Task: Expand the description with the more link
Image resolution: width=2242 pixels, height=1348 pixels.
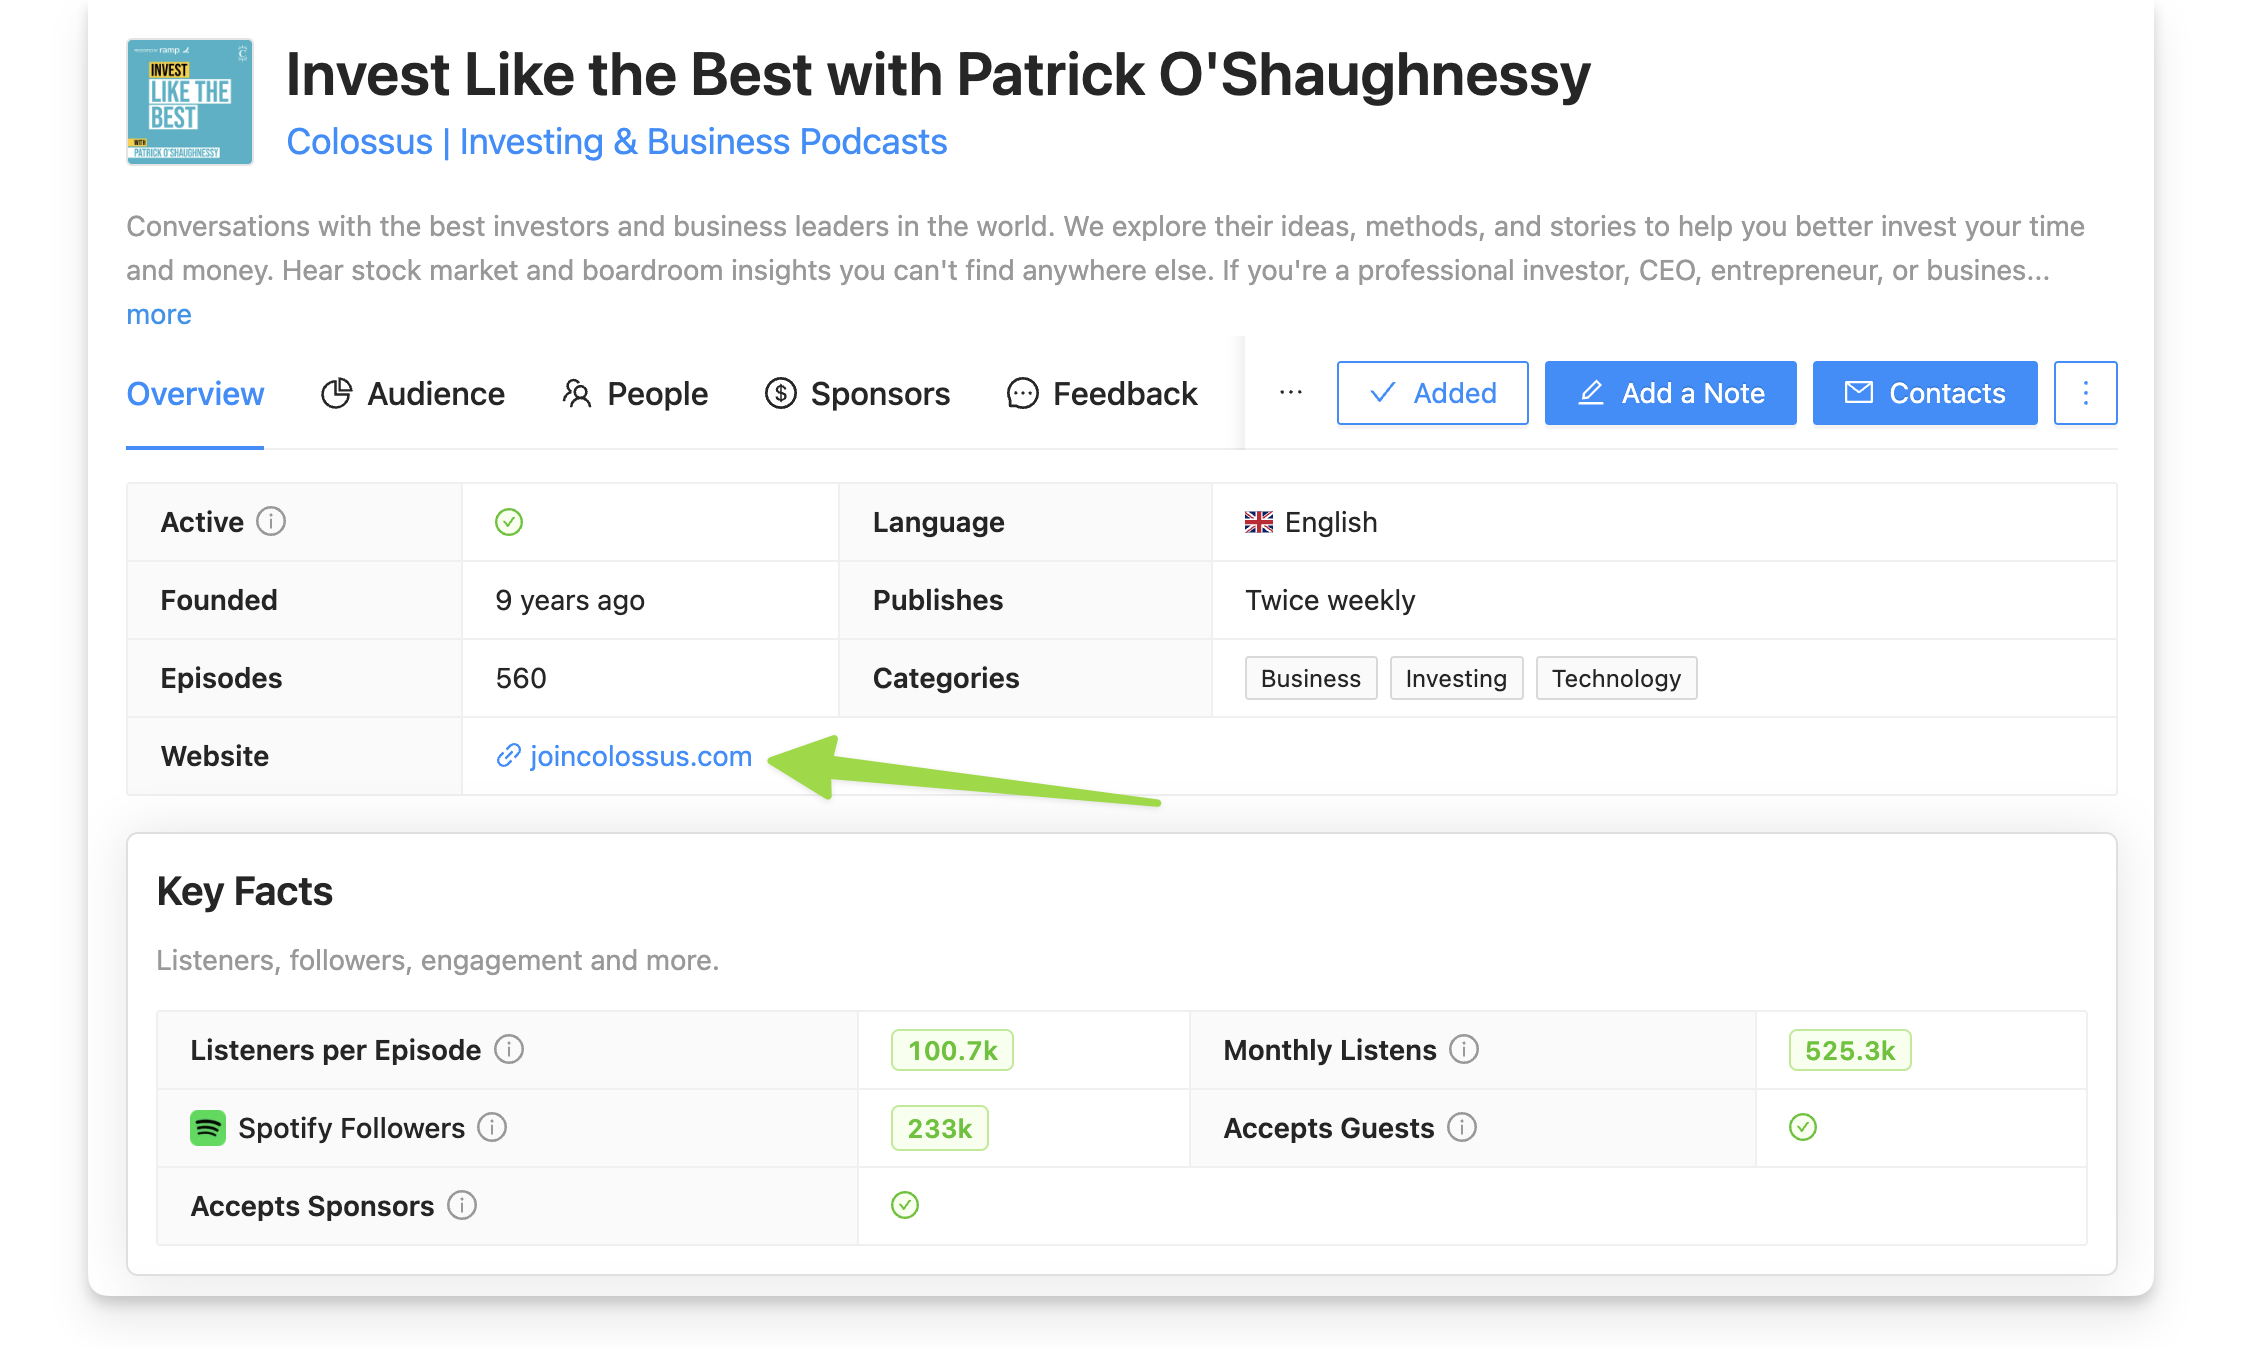Action: (158, 315)
